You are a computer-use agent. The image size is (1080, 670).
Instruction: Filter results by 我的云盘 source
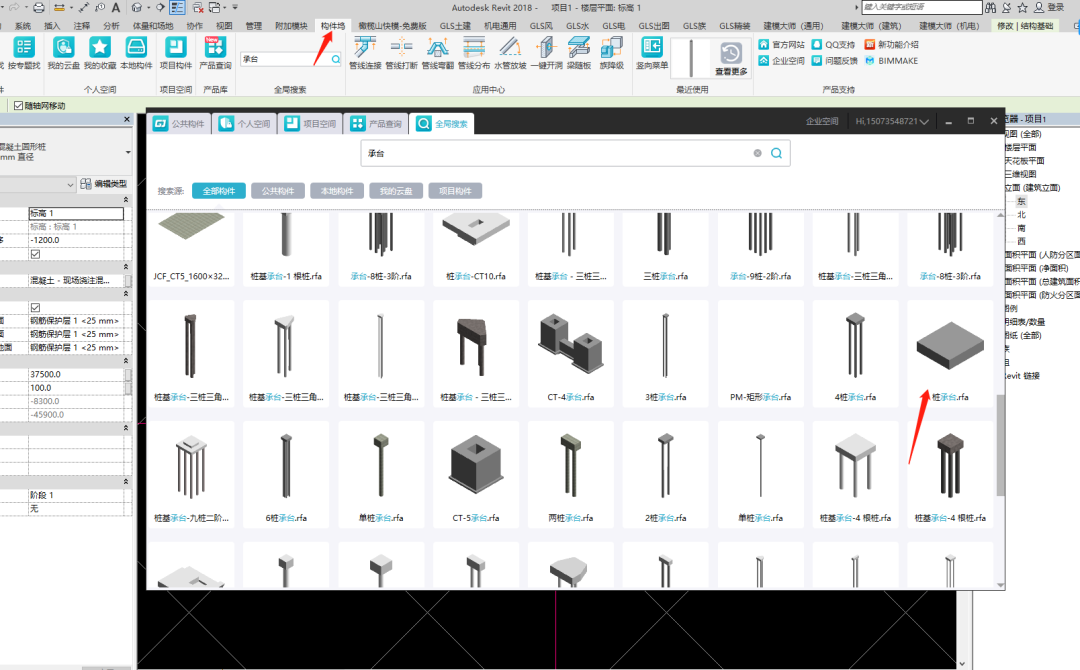396,191
